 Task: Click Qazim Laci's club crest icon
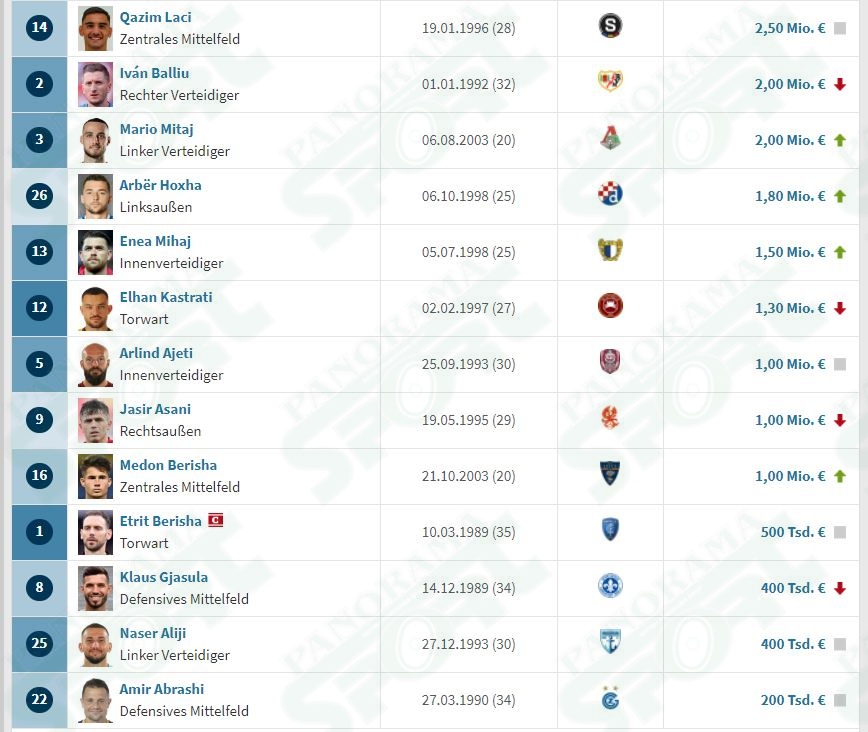tap(610, 25)
